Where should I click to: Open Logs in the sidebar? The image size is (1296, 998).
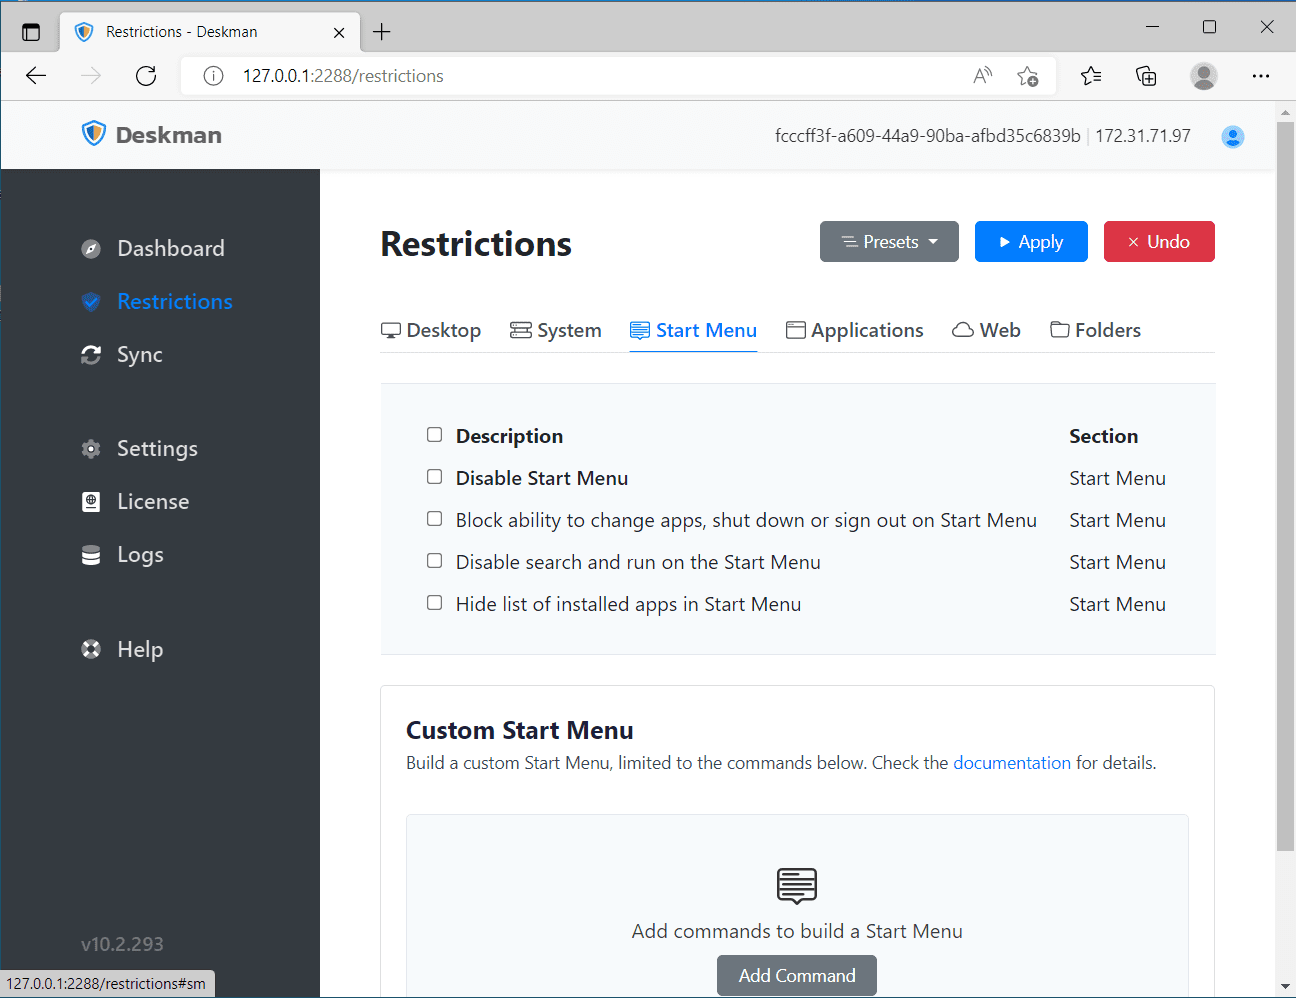140,555
